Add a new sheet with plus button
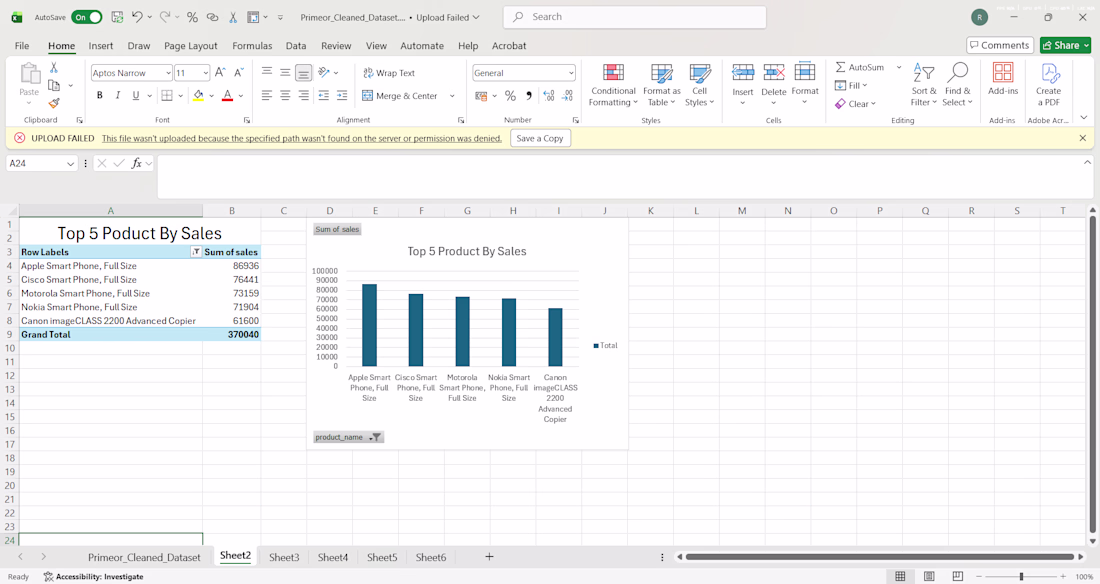Image resolution: width=1100 pixels, height=584 pixels. click(489, 557)
